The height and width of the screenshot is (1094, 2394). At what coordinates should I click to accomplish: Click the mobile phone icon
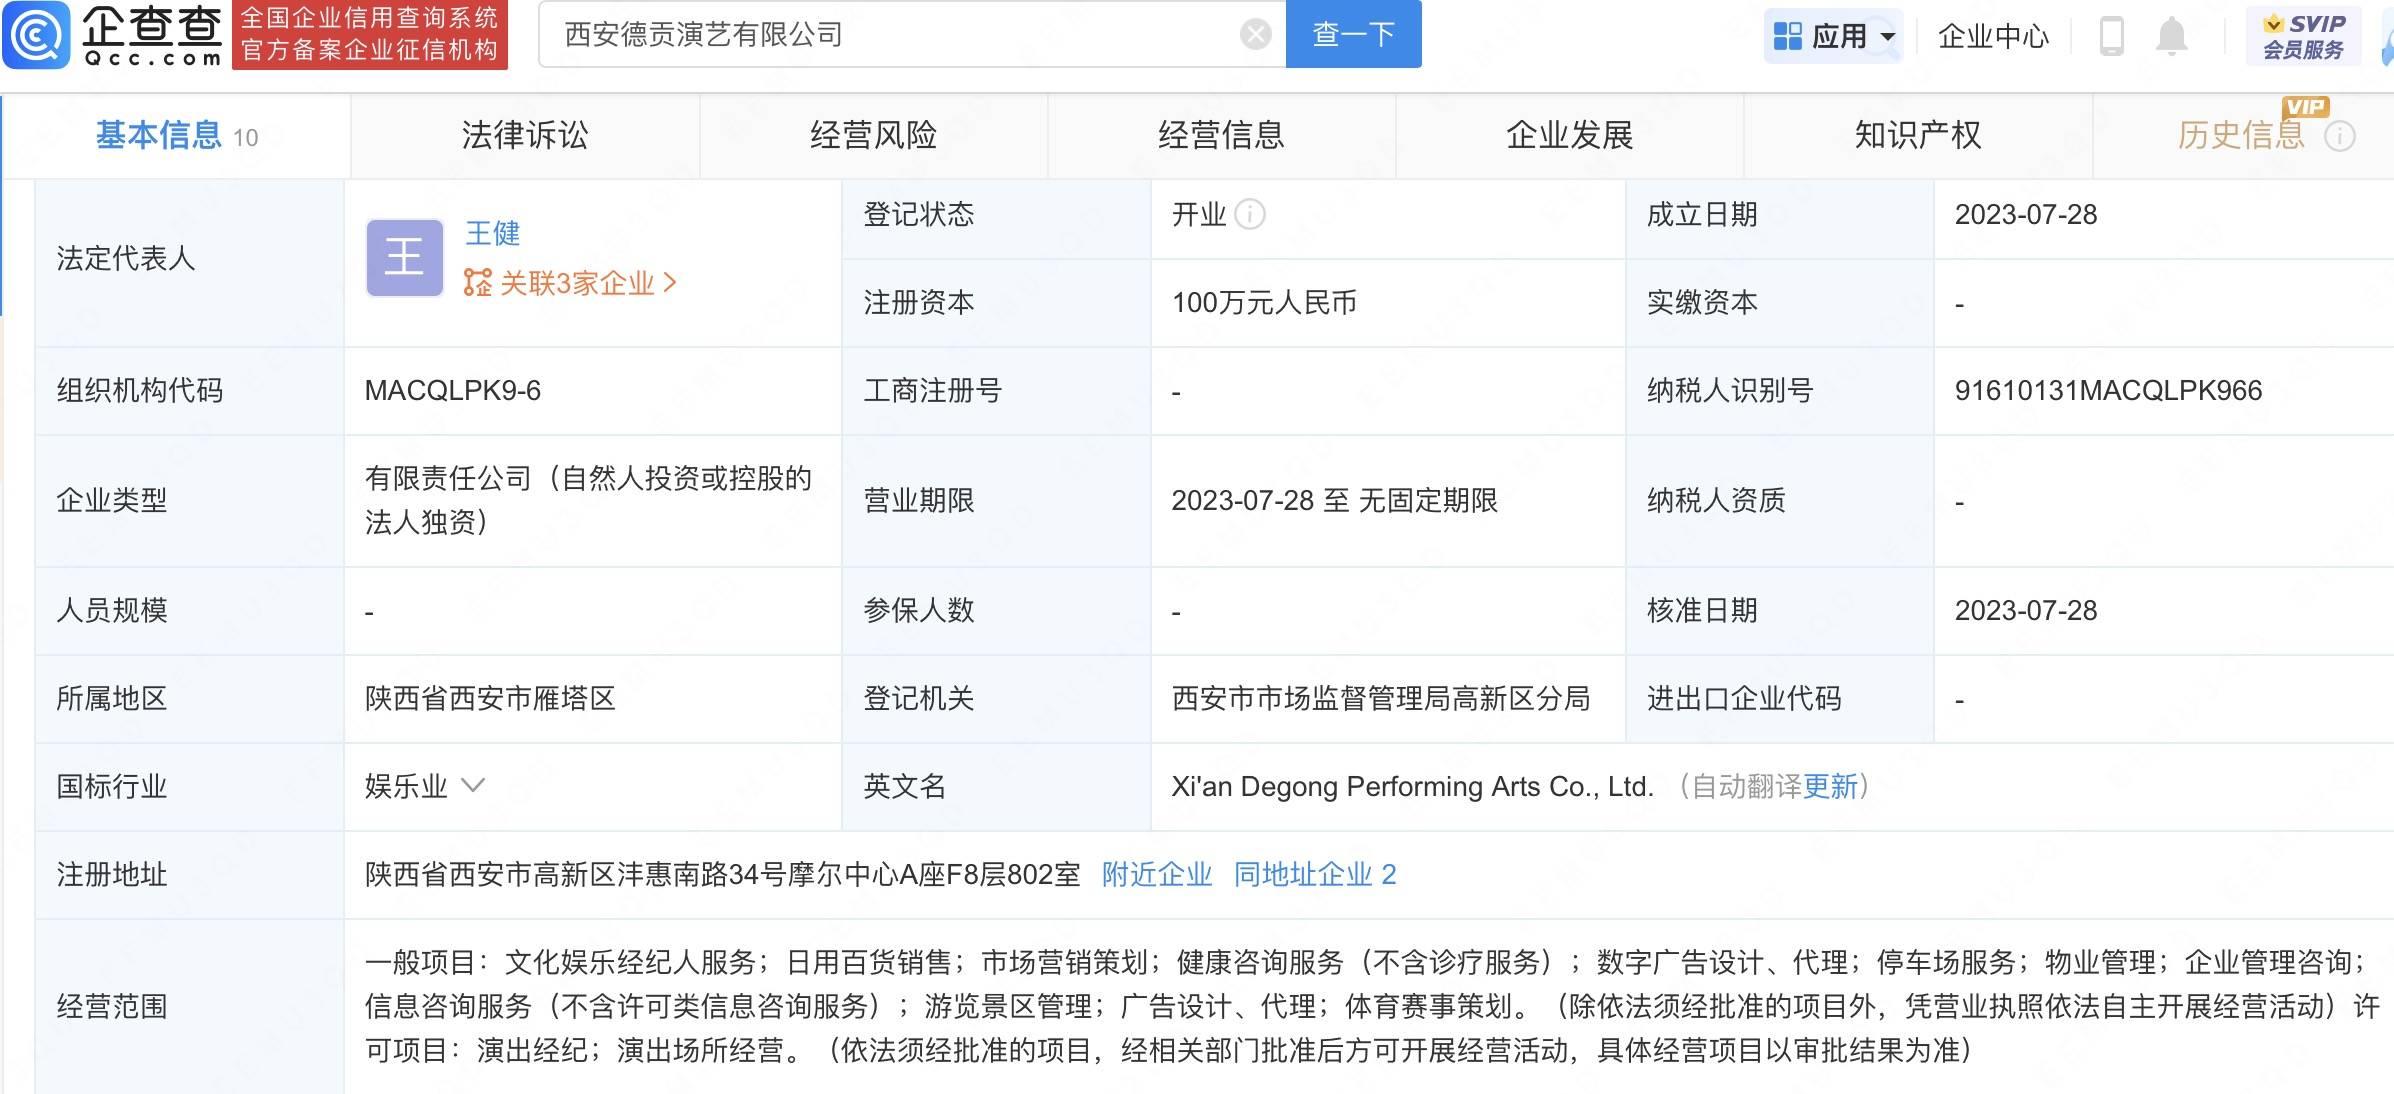[x=2111, y=37]
